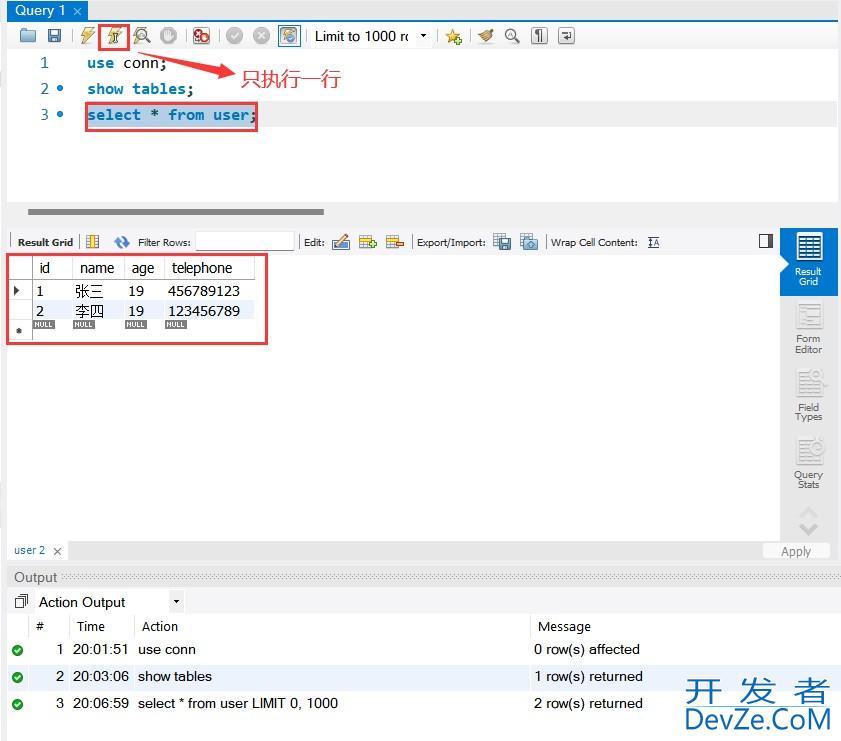Toggle word wrap icon in editor toolbar
841x741 pixels.
tap(566, 36)
